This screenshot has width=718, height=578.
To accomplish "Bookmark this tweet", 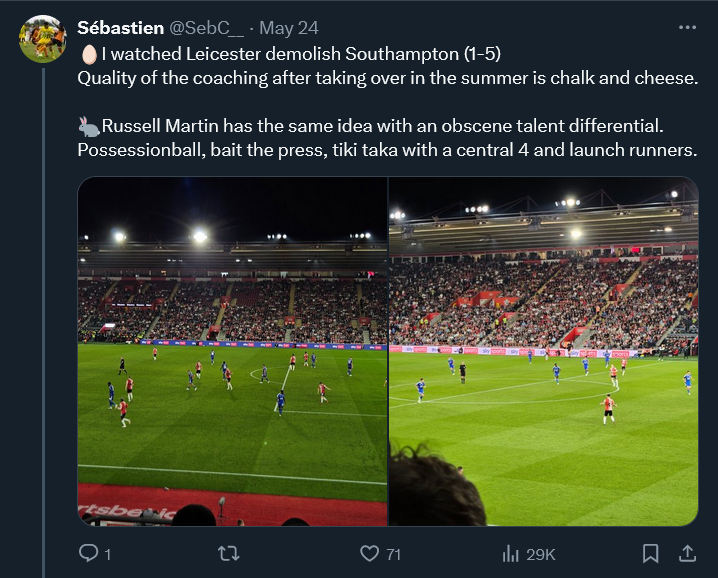I will coord(650,553).
